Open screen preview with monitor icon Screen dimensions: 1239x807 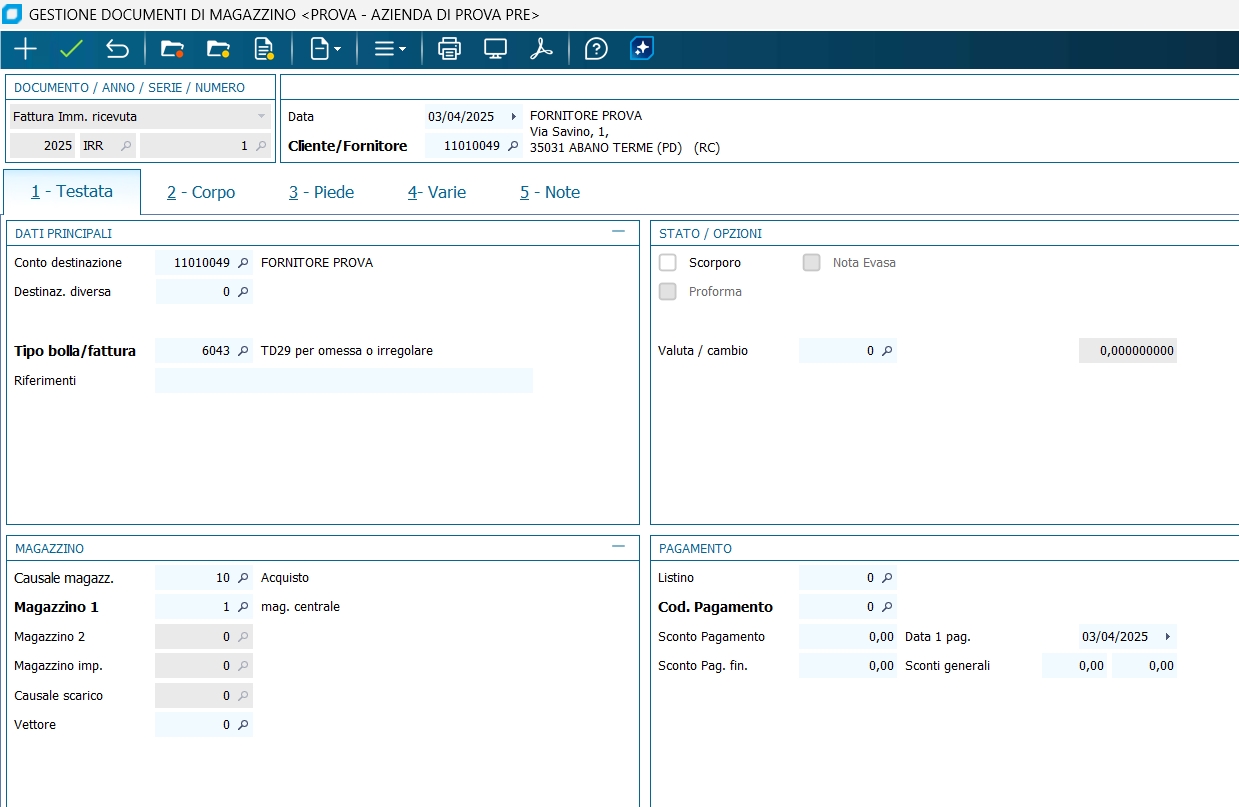click(495, 49)
